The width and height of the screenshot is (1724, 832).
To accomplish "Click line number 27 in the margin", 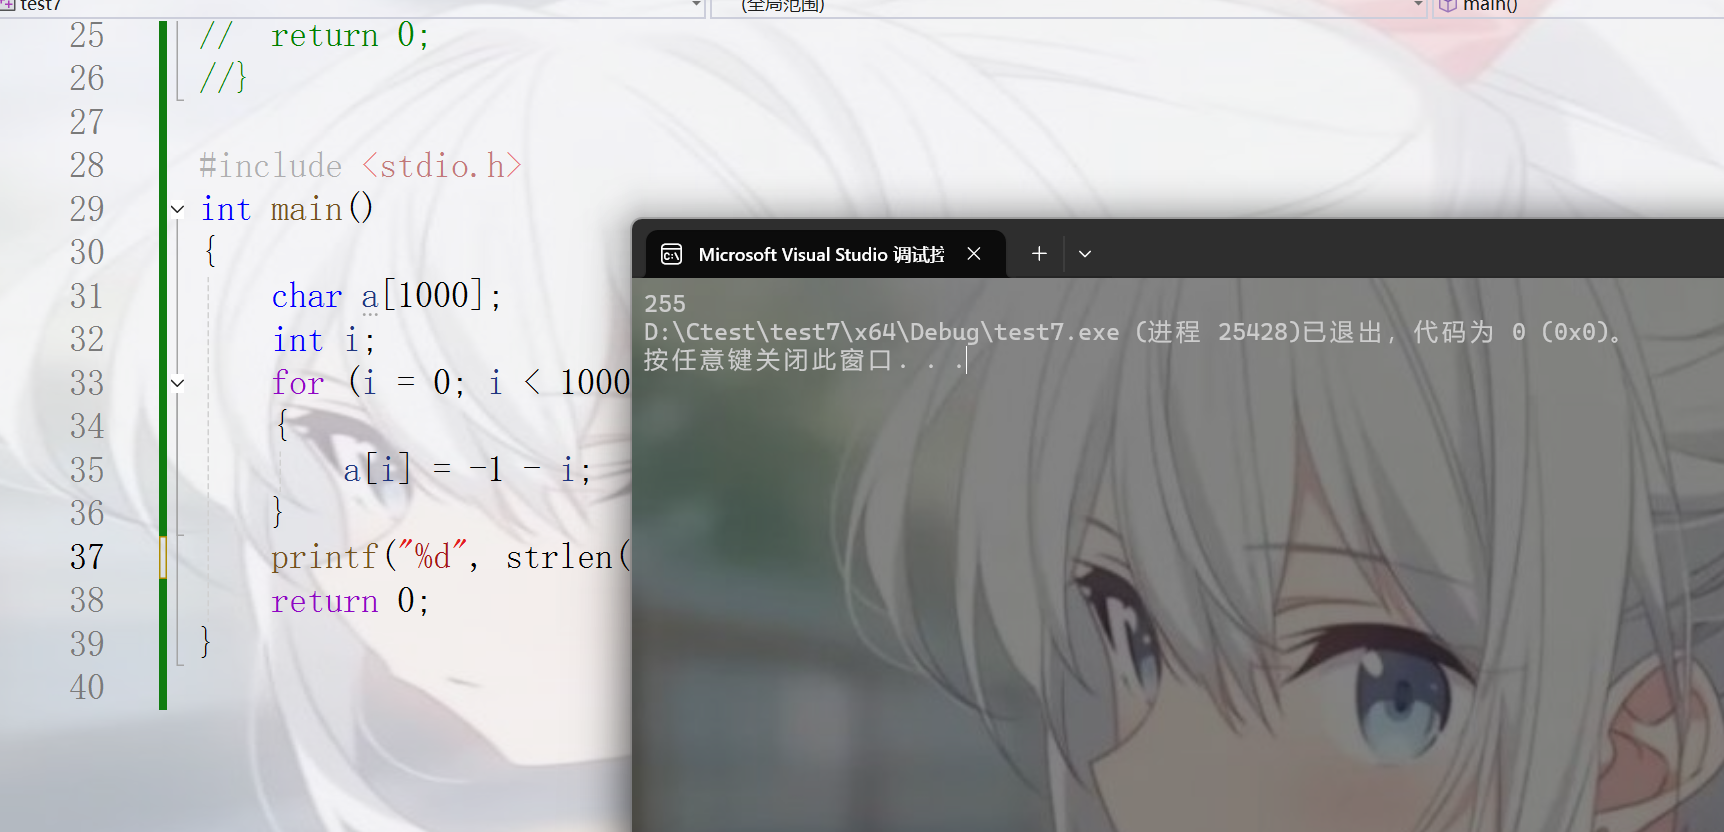I will [87, 122].
